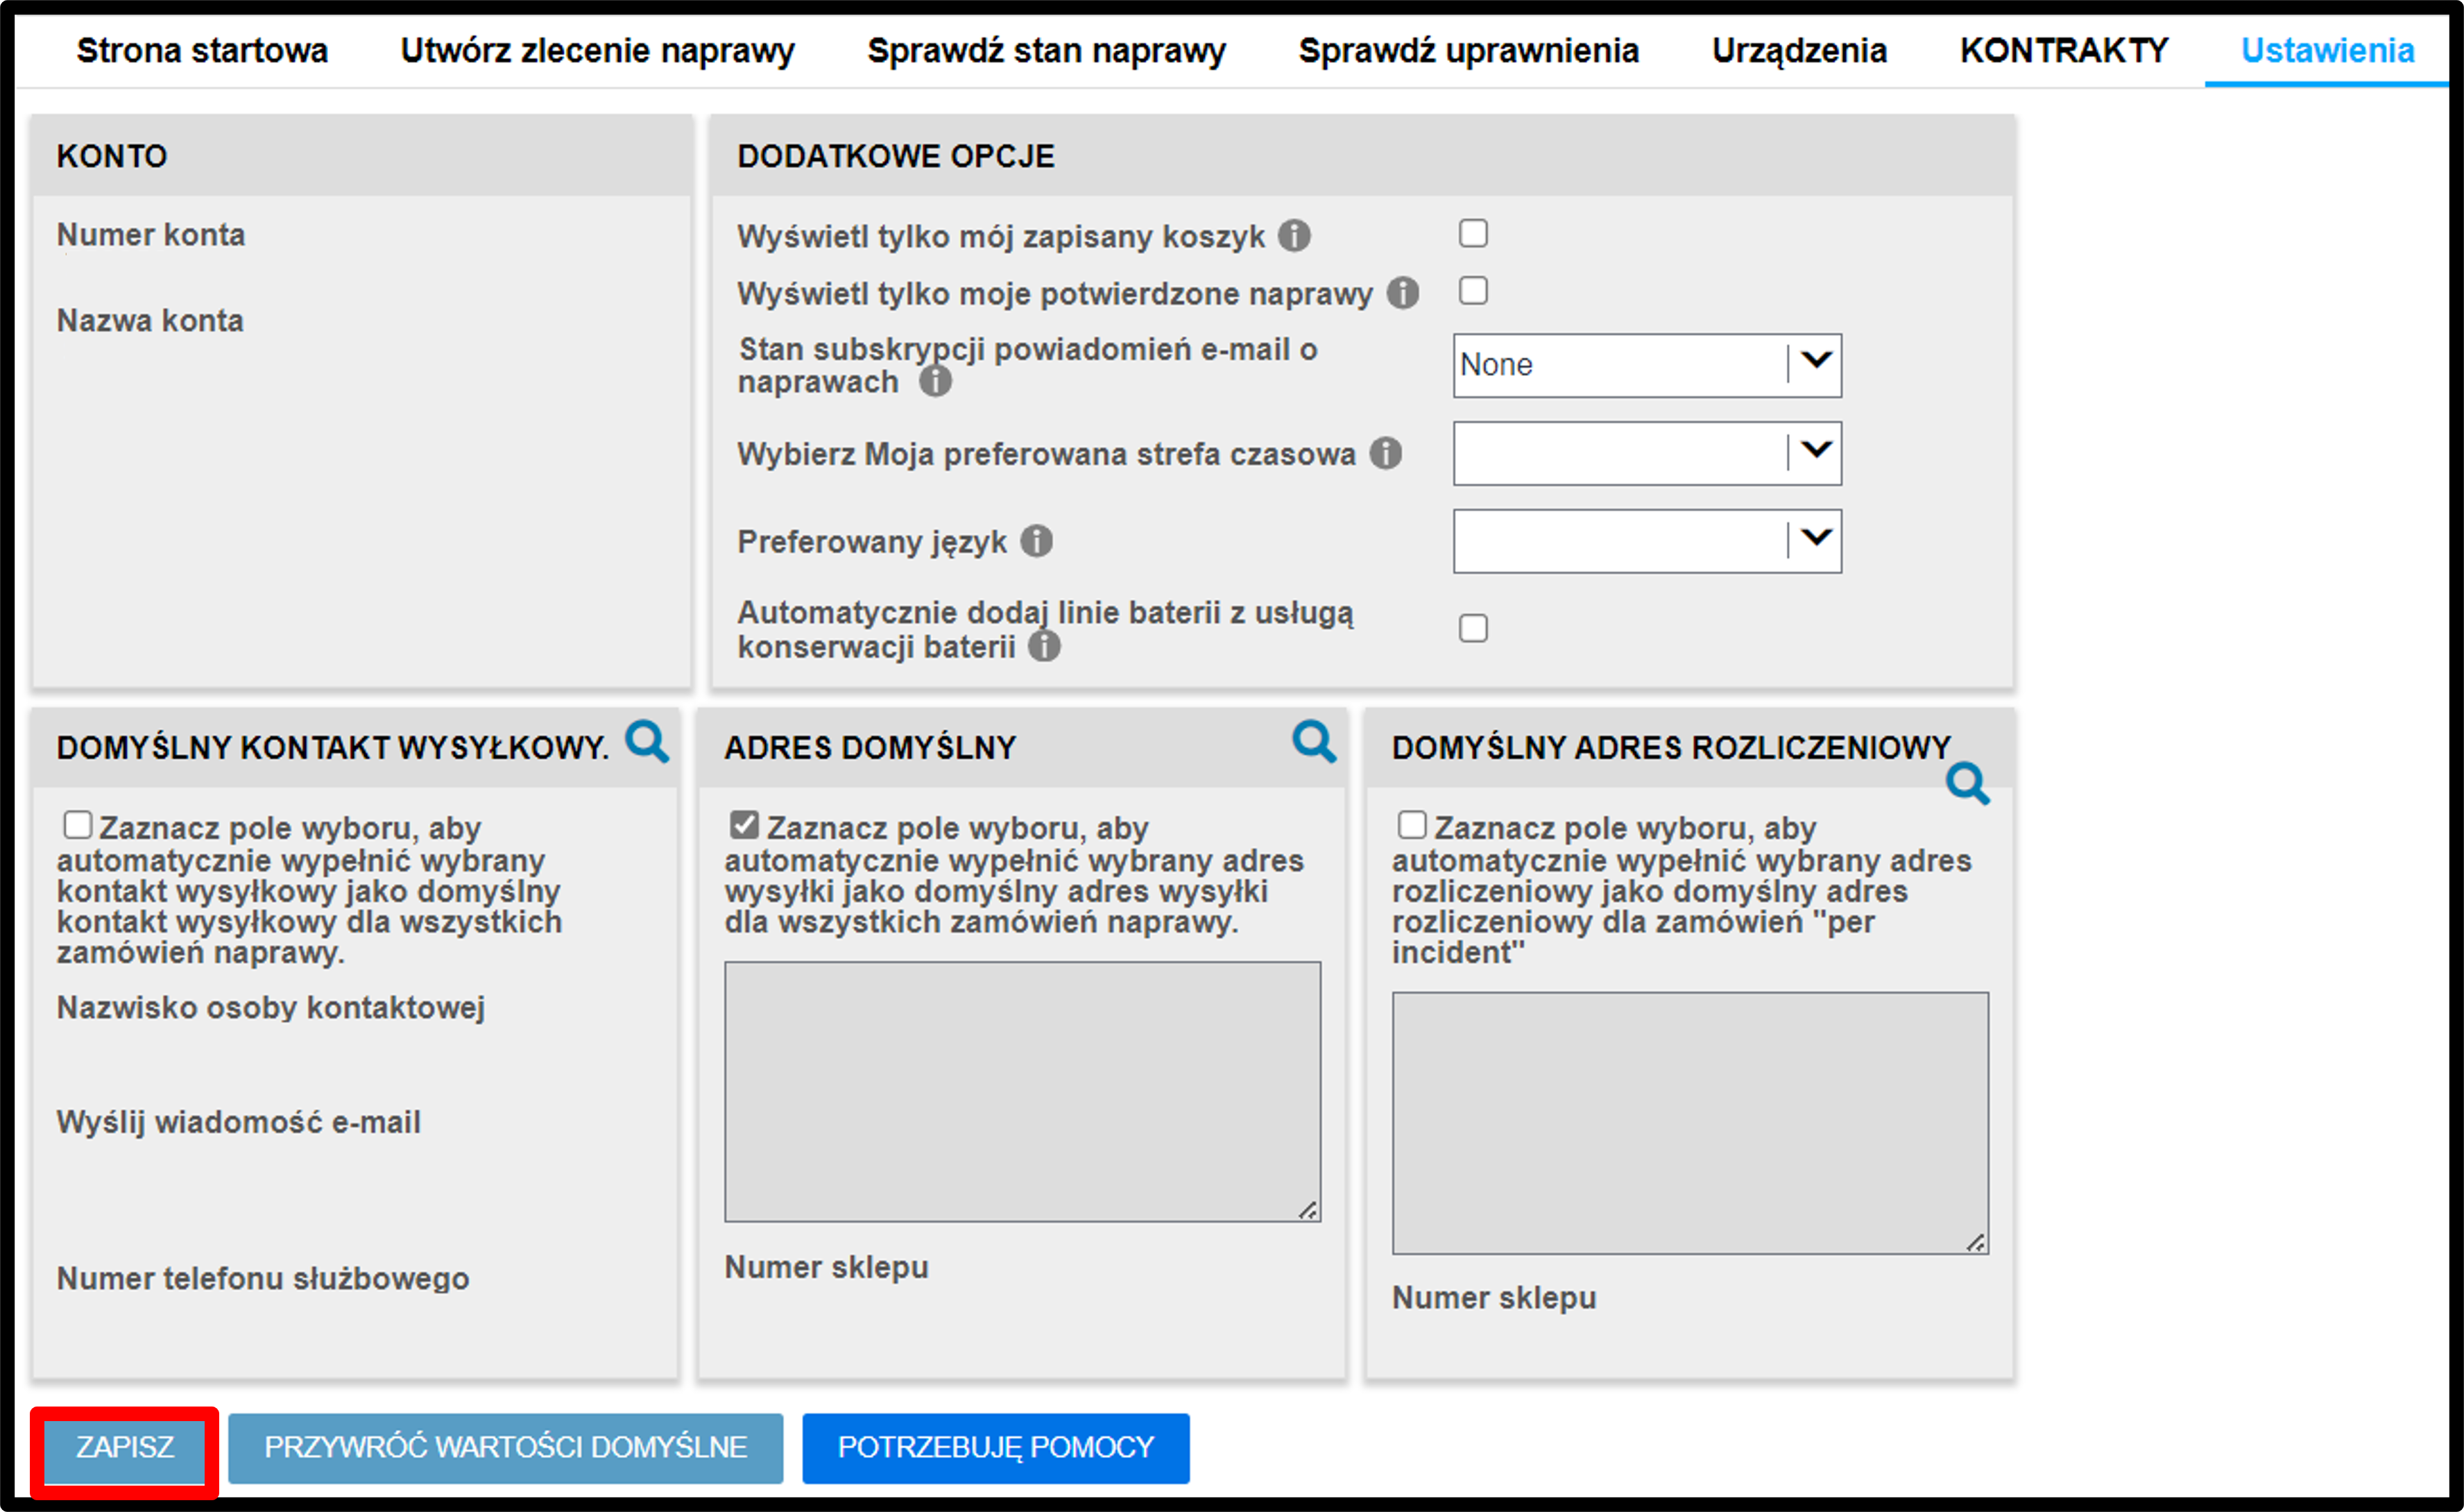Click inside billing address text area
Viewport: 2464px width, 1512px height.
pos(1691,1123)
